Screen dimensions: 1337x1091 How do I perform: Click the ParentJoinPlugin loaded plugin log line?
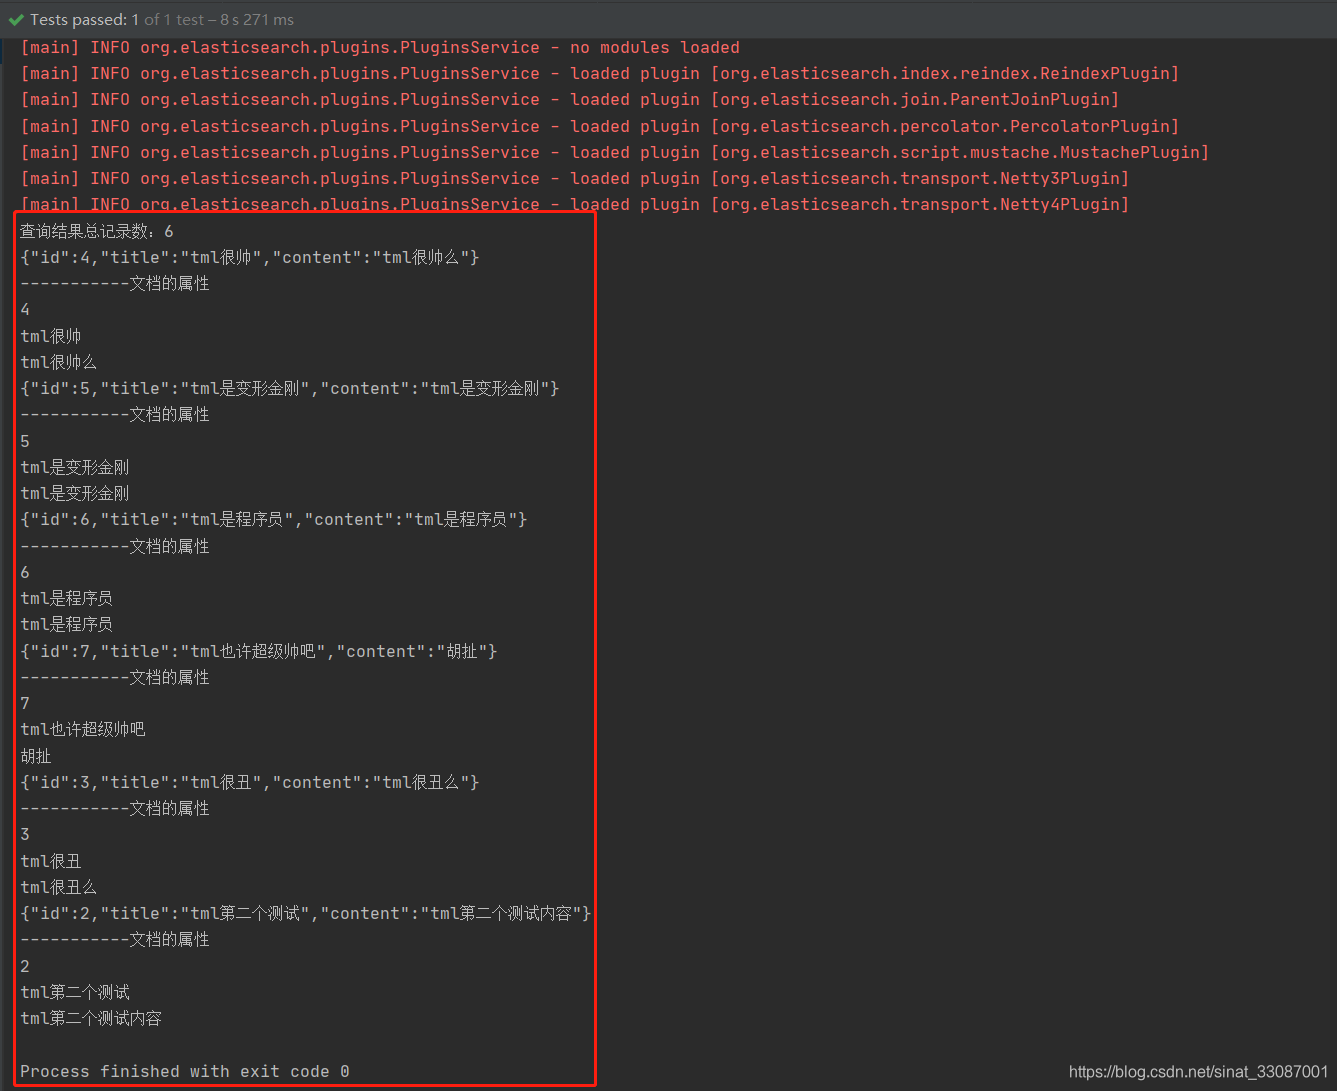570,99
